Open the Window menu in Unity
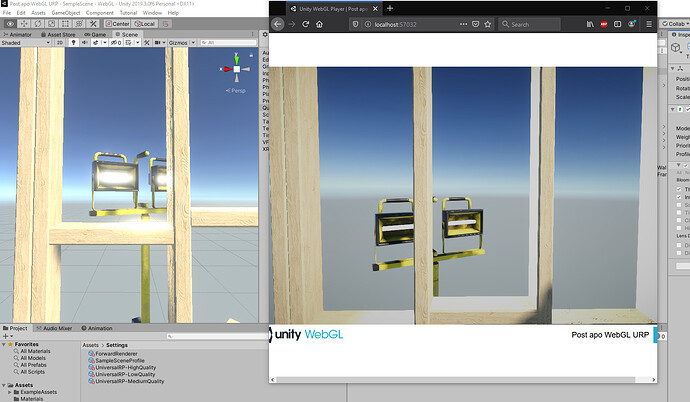Screen dimensions: 690x402 pos(152,13)
